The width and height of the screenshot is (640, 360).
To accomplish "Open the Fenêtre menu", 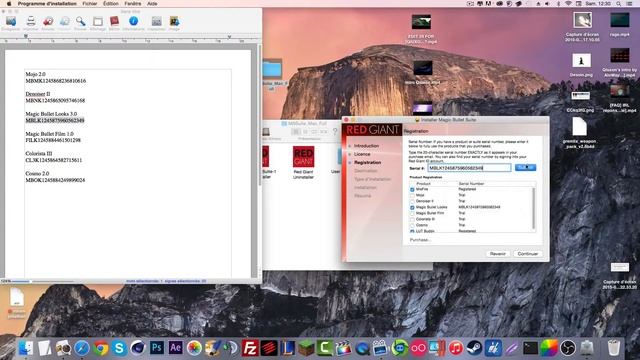I will 133,4.
